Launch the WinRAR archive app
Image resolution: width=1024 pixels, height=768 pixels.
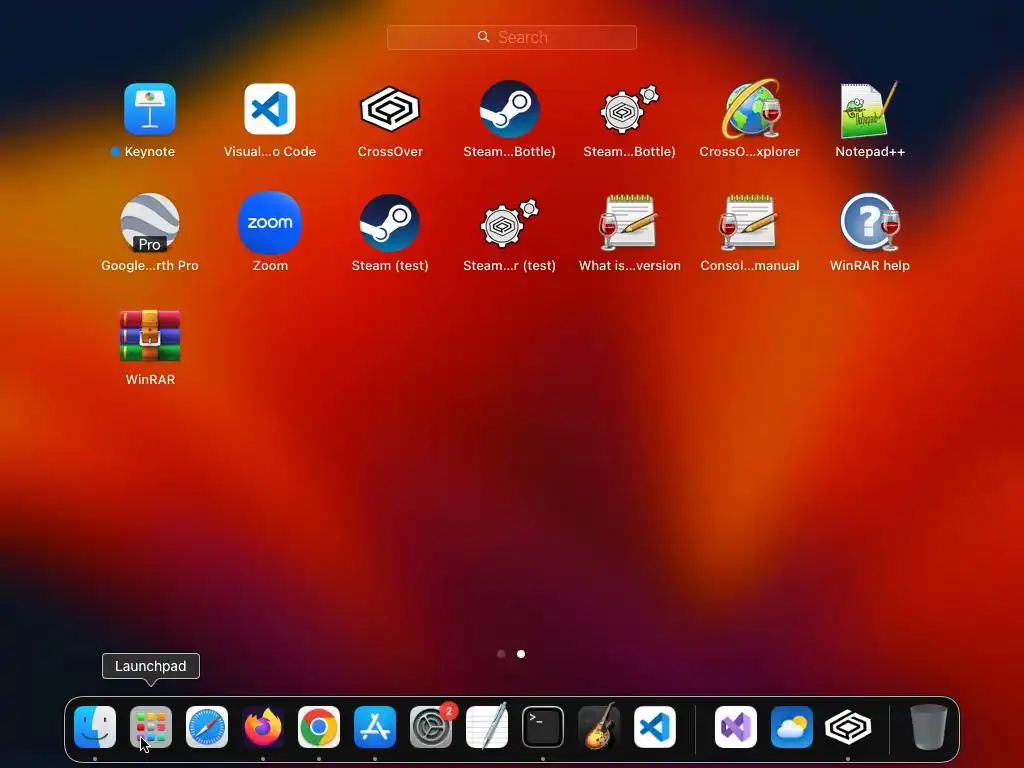pyautogui.click(x=150, y=336)
